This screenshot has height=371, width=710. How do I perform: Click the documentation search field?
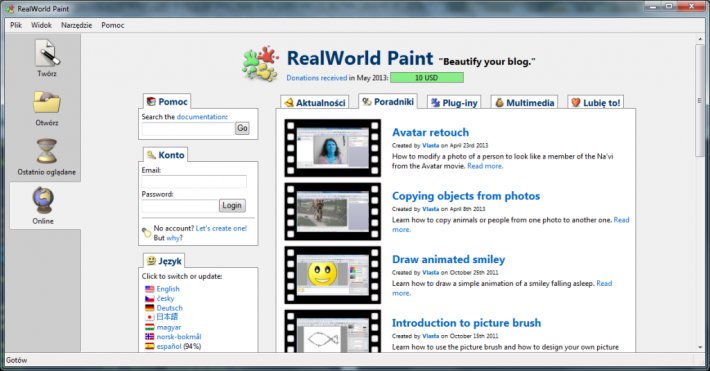pos(188,129)
